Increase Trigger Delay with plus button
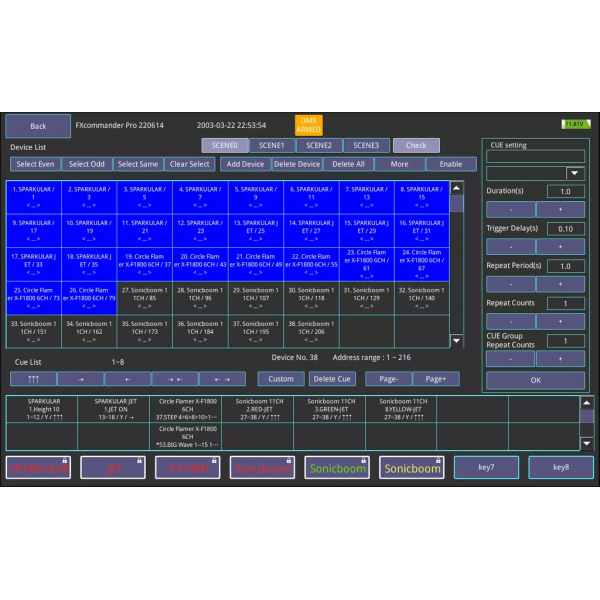This screenshot has height=600, width=600. coord(560,247)
